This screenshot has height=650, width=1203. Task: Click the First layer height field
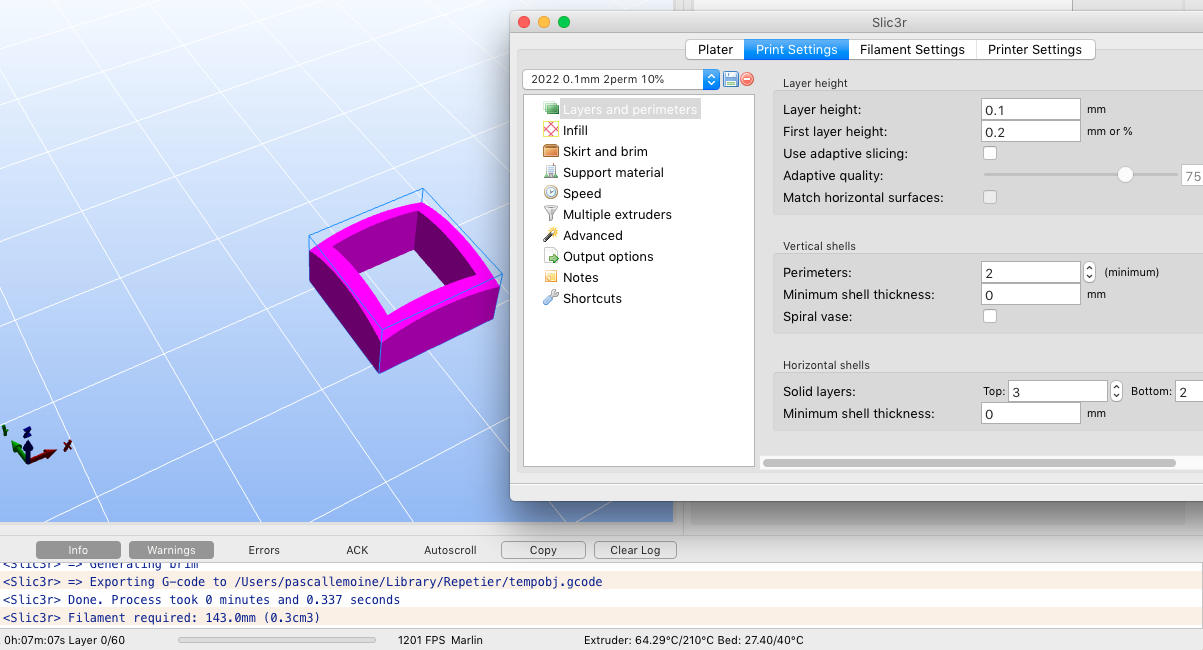1031,131
